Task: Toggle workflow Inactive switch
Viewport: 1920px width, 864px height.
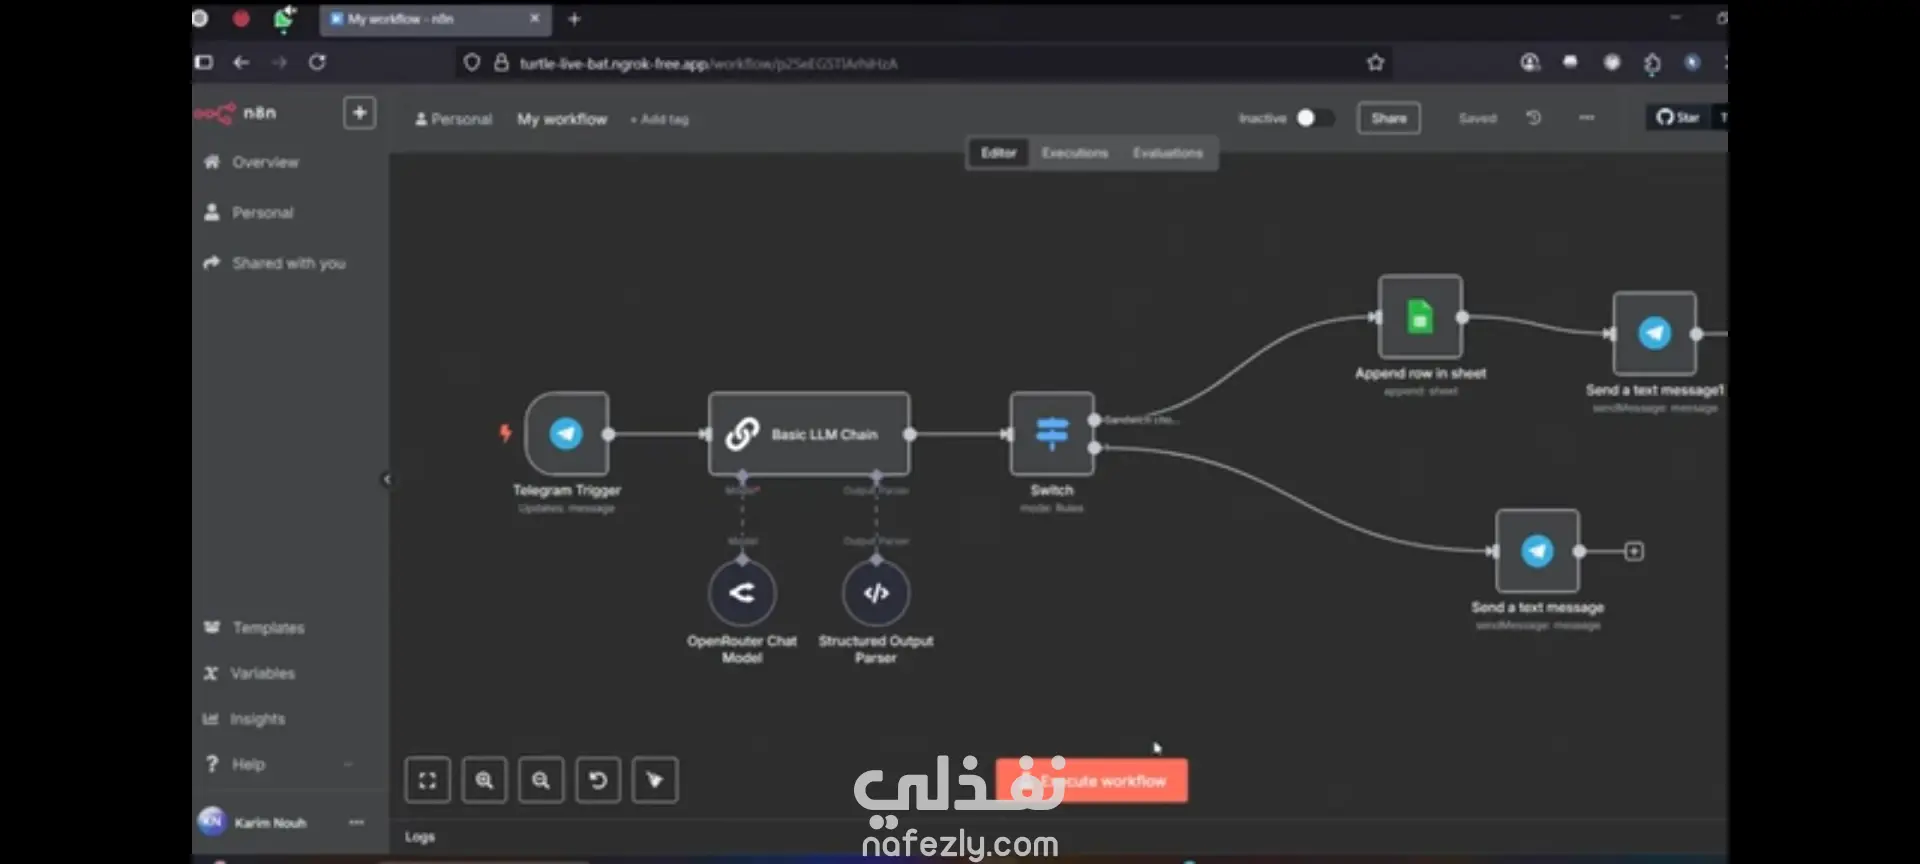Action: (x=1314, y=118)
